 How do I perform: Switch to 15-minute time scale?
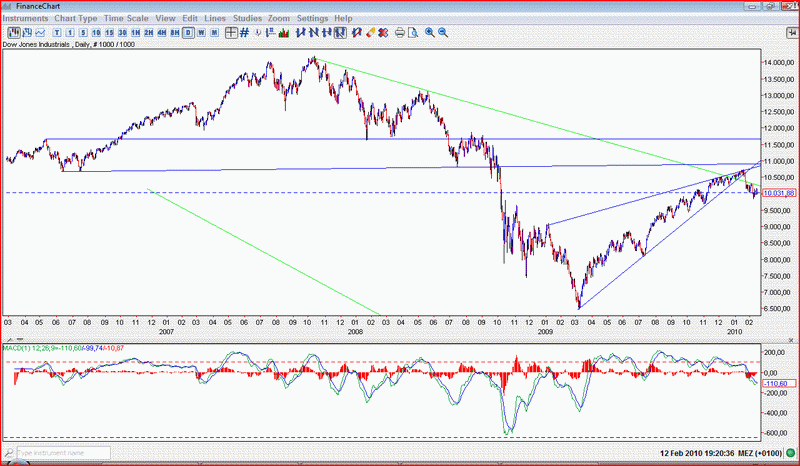109,33
